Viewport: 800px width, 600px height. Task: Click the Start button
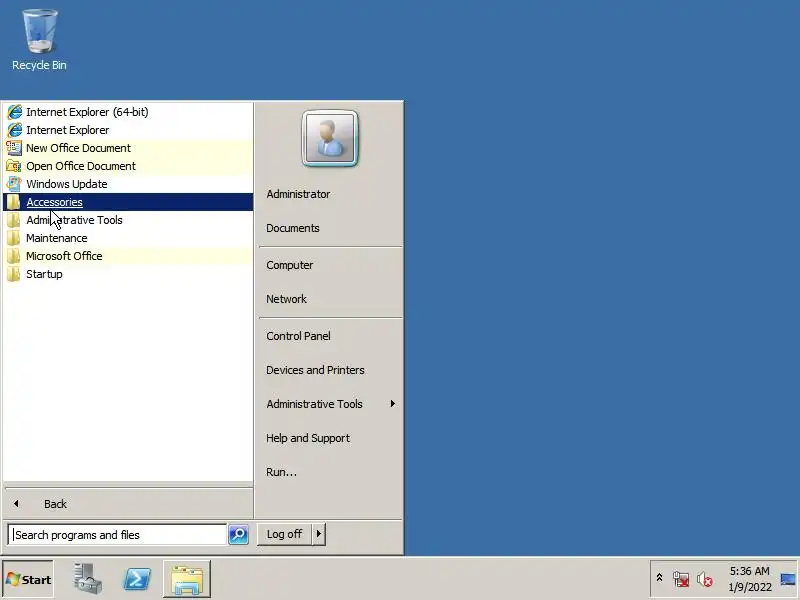coord(28,579)
